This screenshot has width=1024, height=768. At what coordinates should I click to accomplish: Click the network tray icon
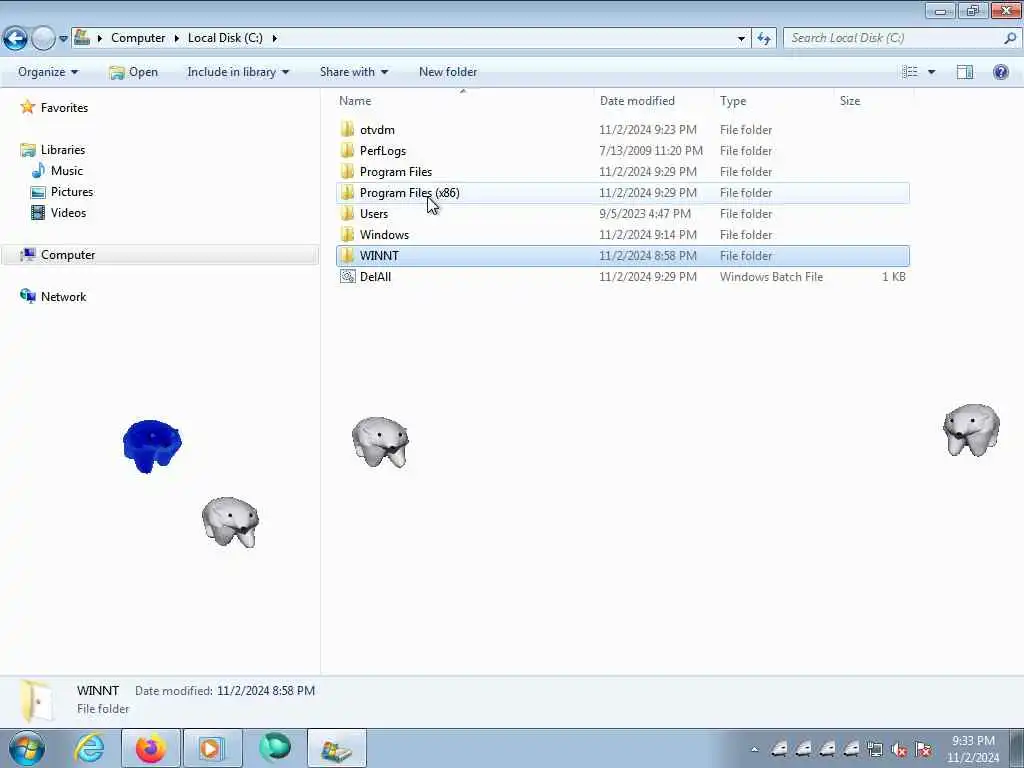click(875, 749)
